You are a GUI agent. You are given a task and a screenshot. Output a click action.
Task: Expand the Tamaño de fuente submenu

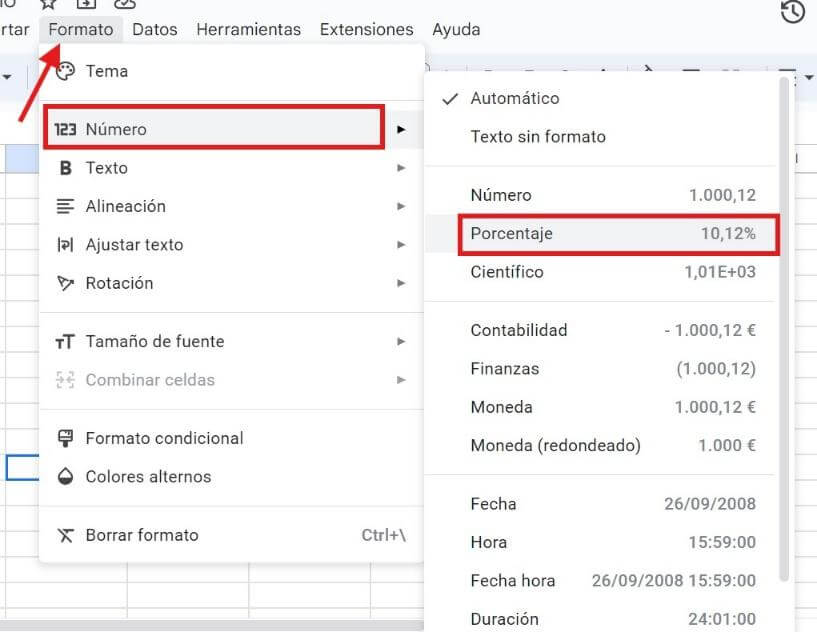coord(402,341)
